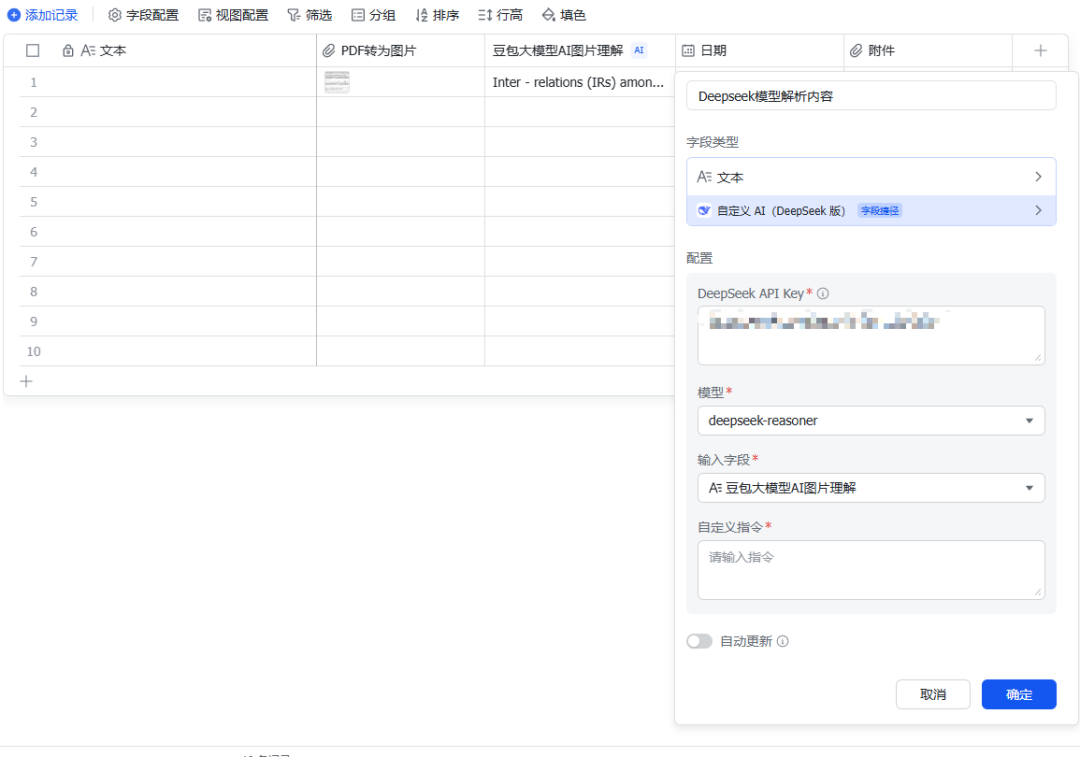The height and width of the screenshot is (757, 1080).
Task: Open the 模型 deepseek-reasoner dropdown
Action: pyautogui.click(x=871, y=420)
